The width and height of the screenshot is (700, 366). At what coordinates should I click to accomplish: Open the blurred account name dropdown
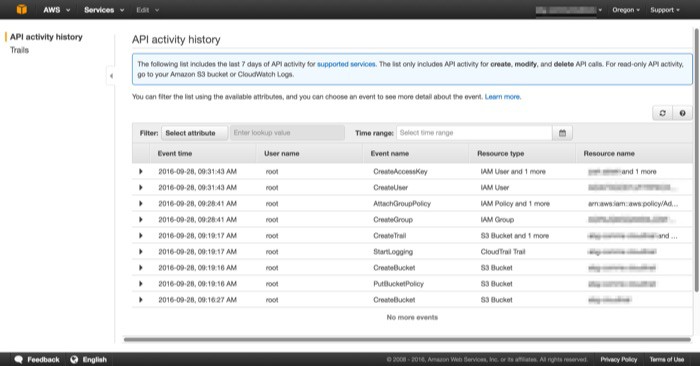(569, 10)
